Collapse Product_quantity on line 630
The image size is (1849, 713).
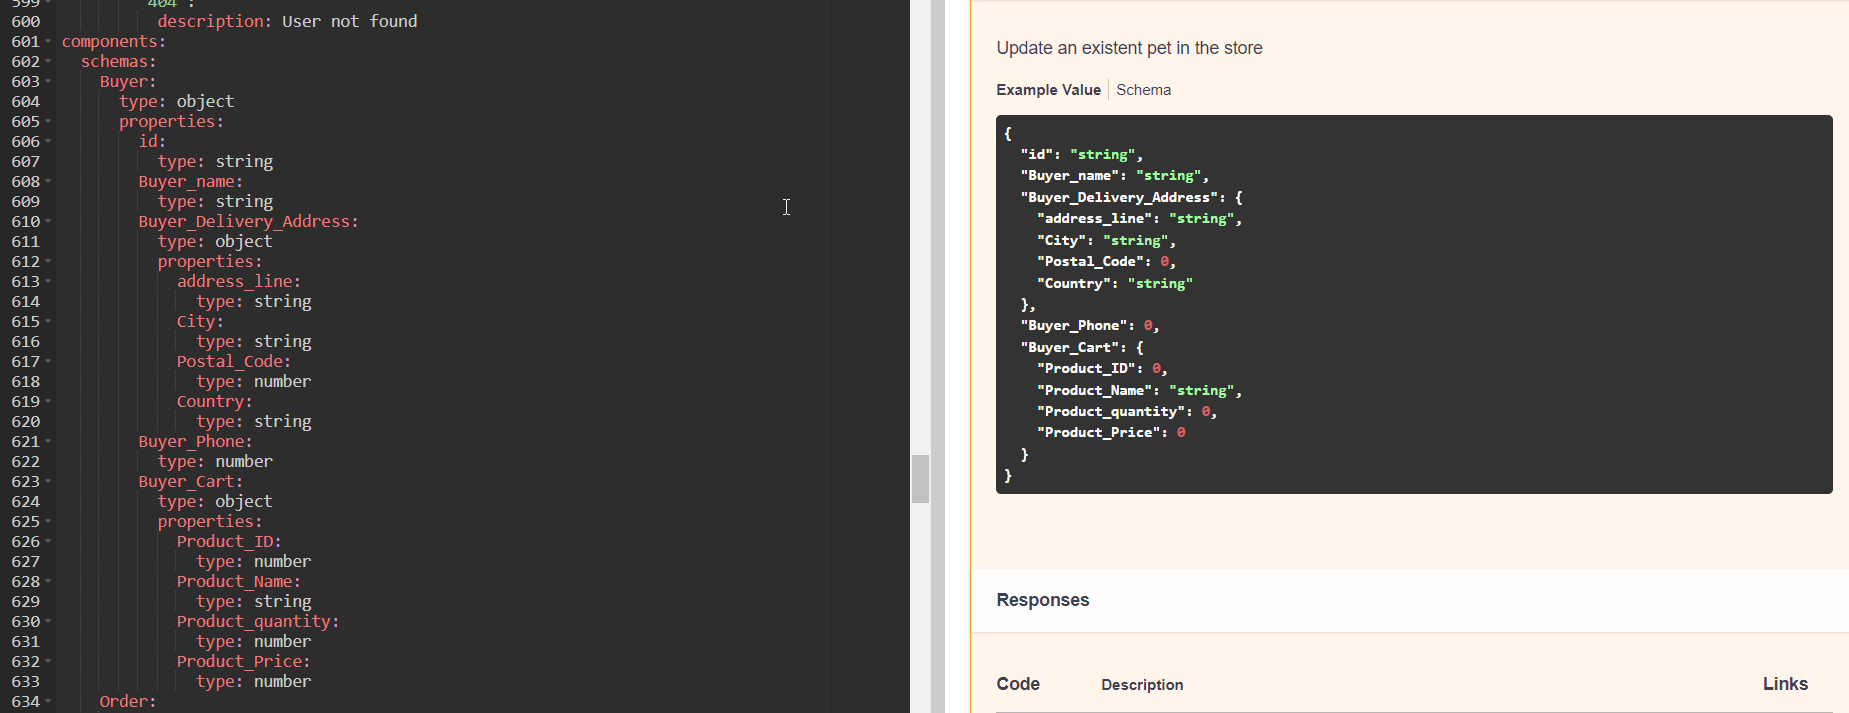[48, 622]
